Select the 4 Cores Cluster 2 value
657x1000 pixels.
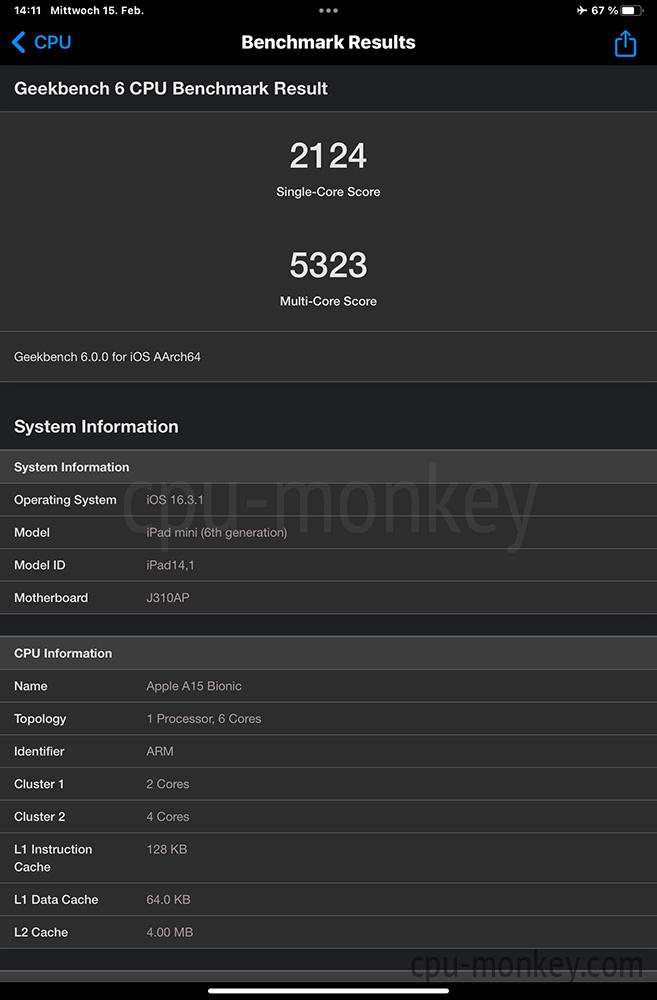[x=168, y=816]
